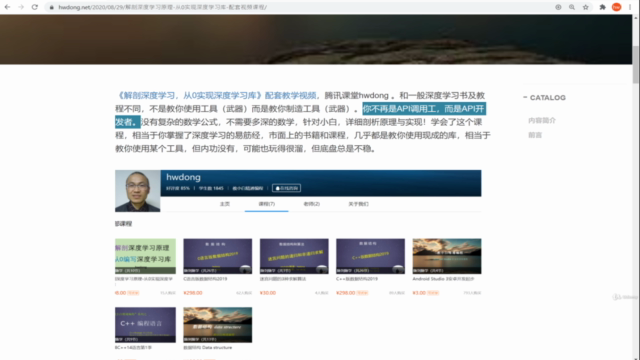
Task: Open the orange profile avatar
Action: (x=616, y=7)
